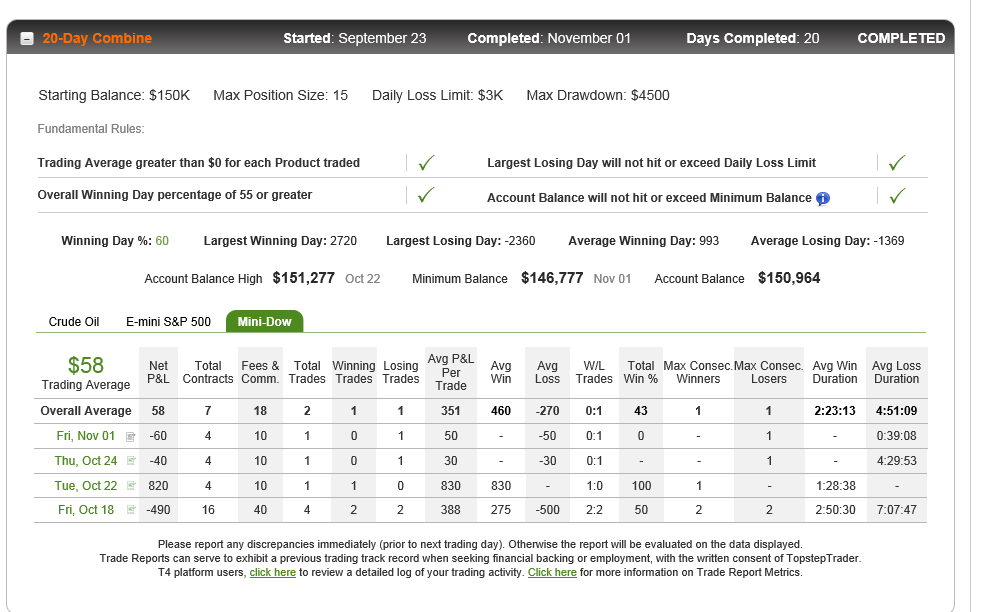
Task: Click the Winning Day % value 60
Action: [x=162, y=241]
